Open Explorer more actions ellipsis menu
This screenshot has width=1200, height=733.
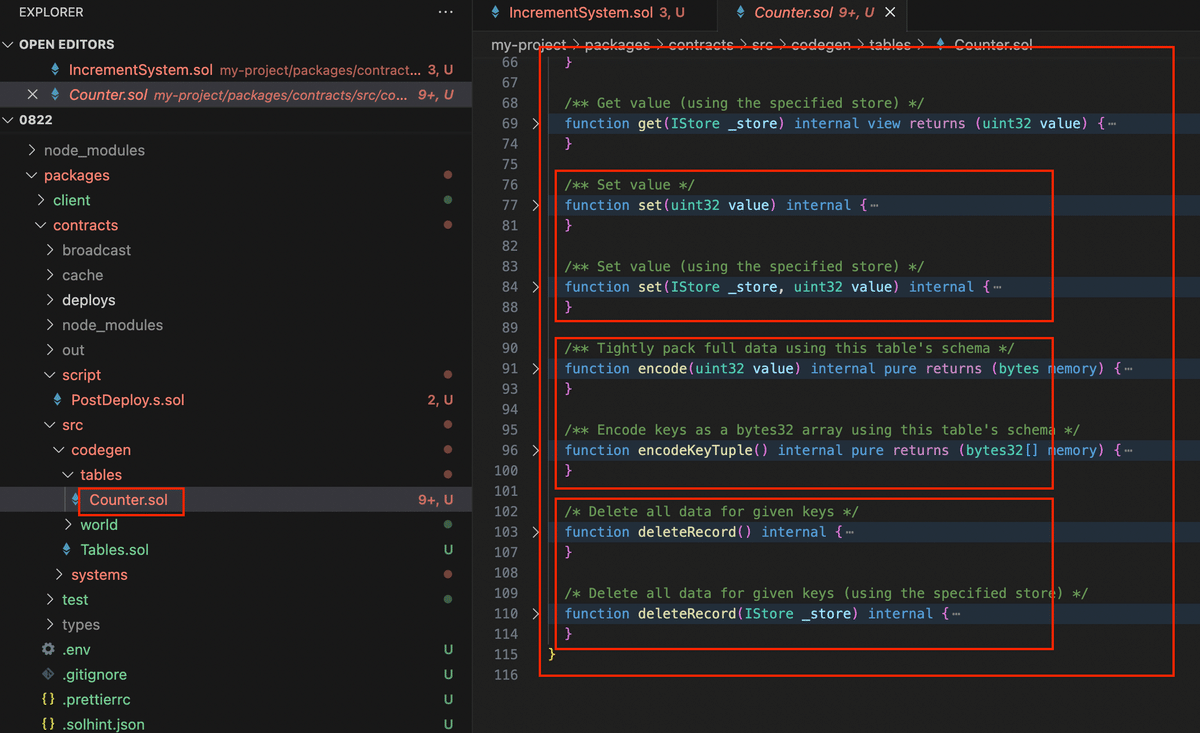tap(445, 12)
